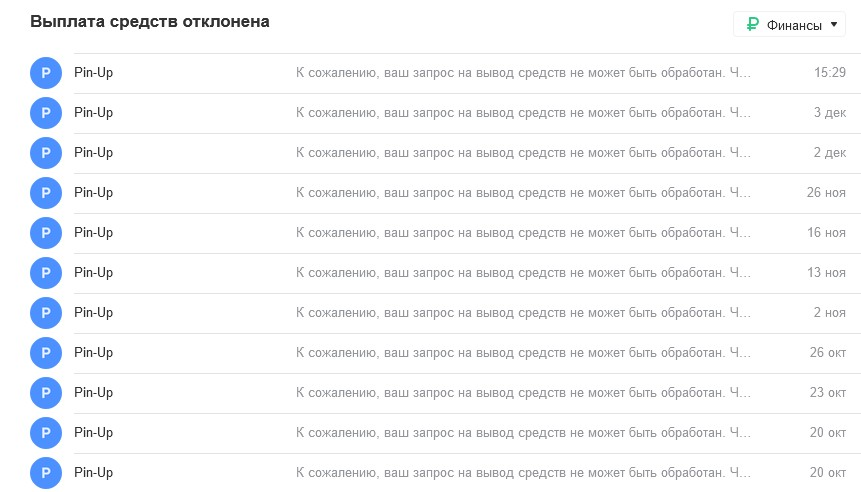Open the first email dated 20 окт

[x=467, y=433]
